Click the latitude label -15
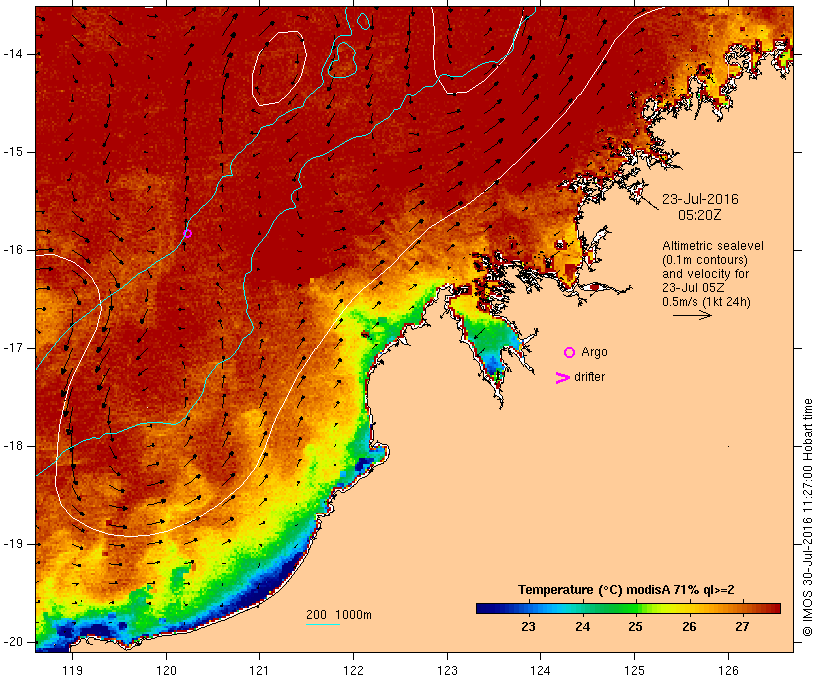 pos(13,152)
